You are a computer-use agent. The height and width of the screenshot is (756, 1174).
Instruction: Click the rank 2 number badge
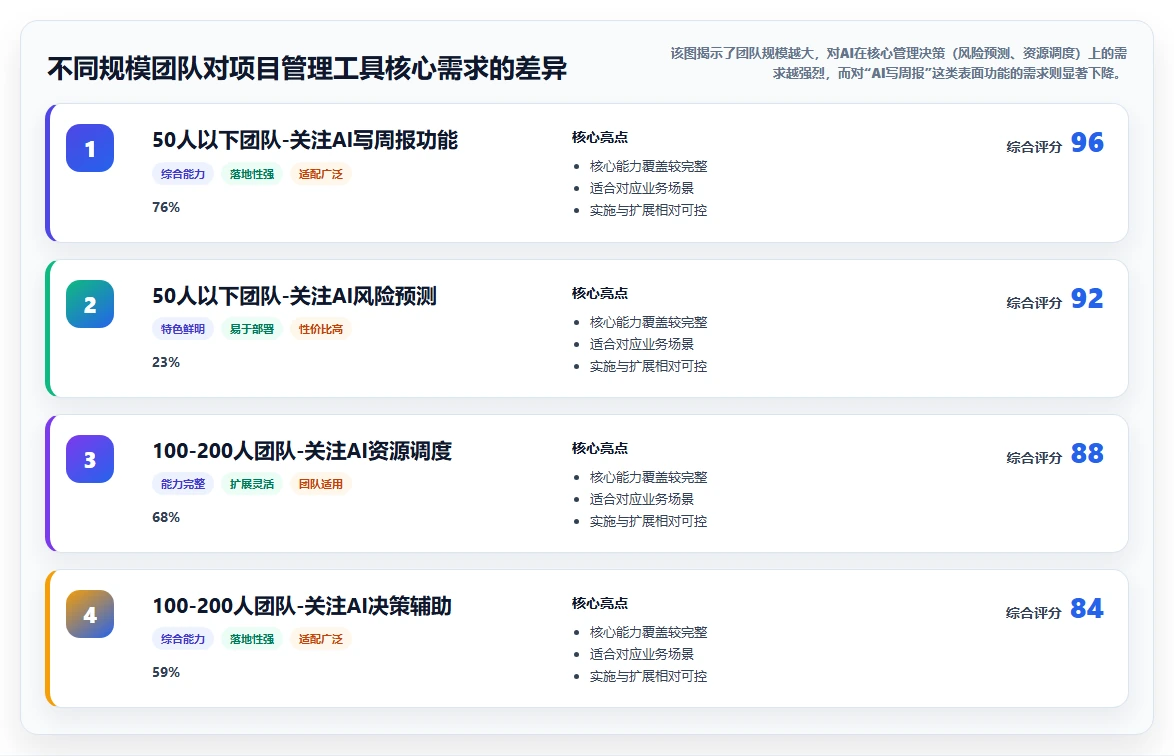click(90, 304)
